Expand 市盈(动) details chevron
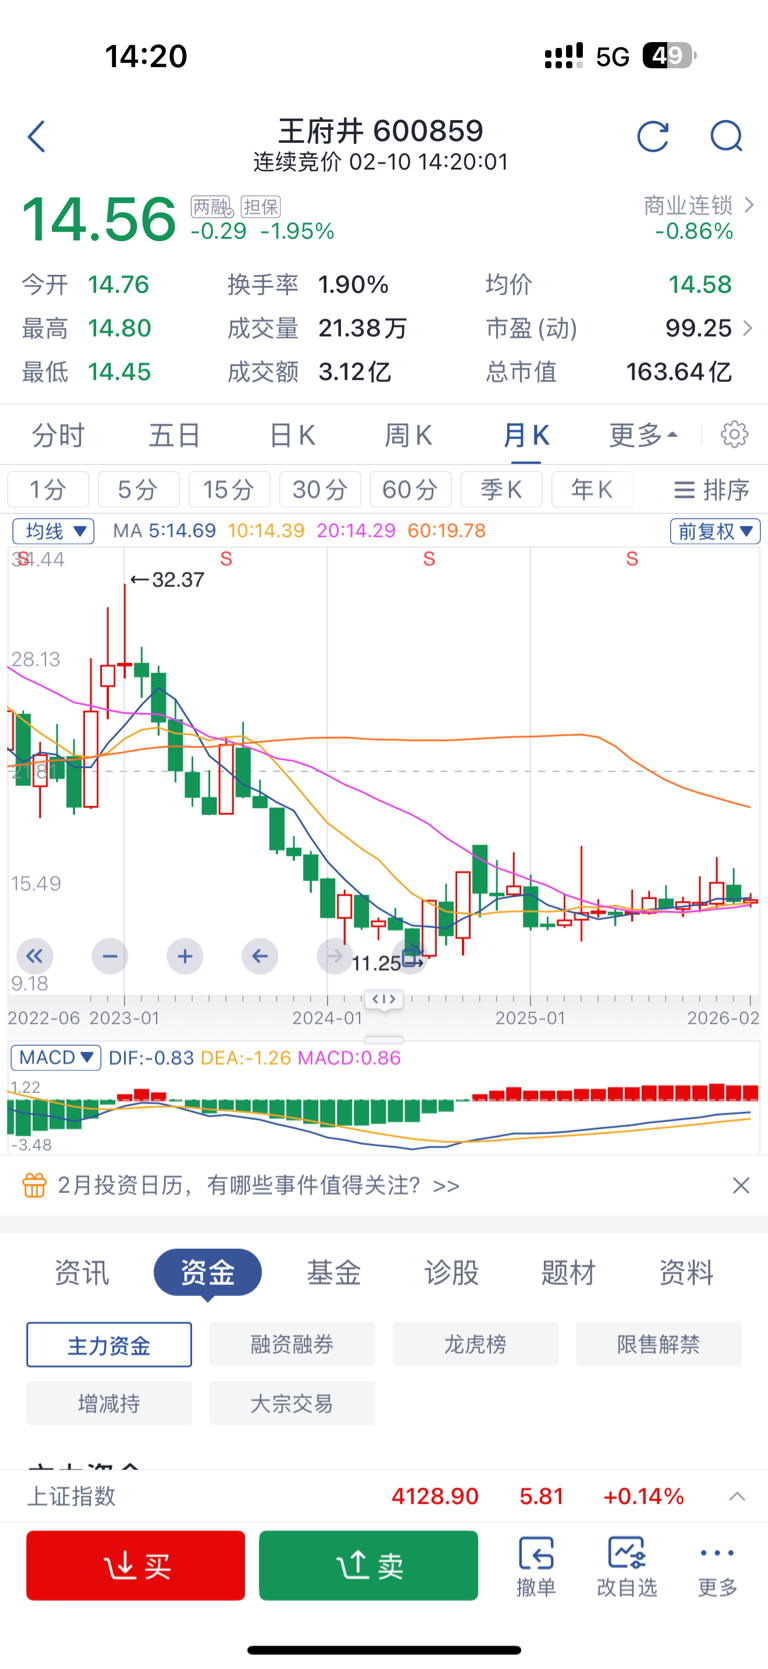768x1669 pixels. pyautogui.click(x=747, y=328)
